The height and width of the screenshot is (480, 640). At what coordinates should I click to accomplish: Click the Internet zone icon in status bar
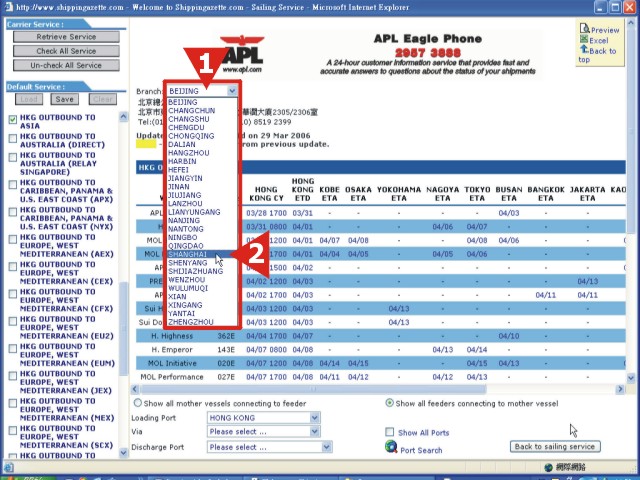pos(549,467)
